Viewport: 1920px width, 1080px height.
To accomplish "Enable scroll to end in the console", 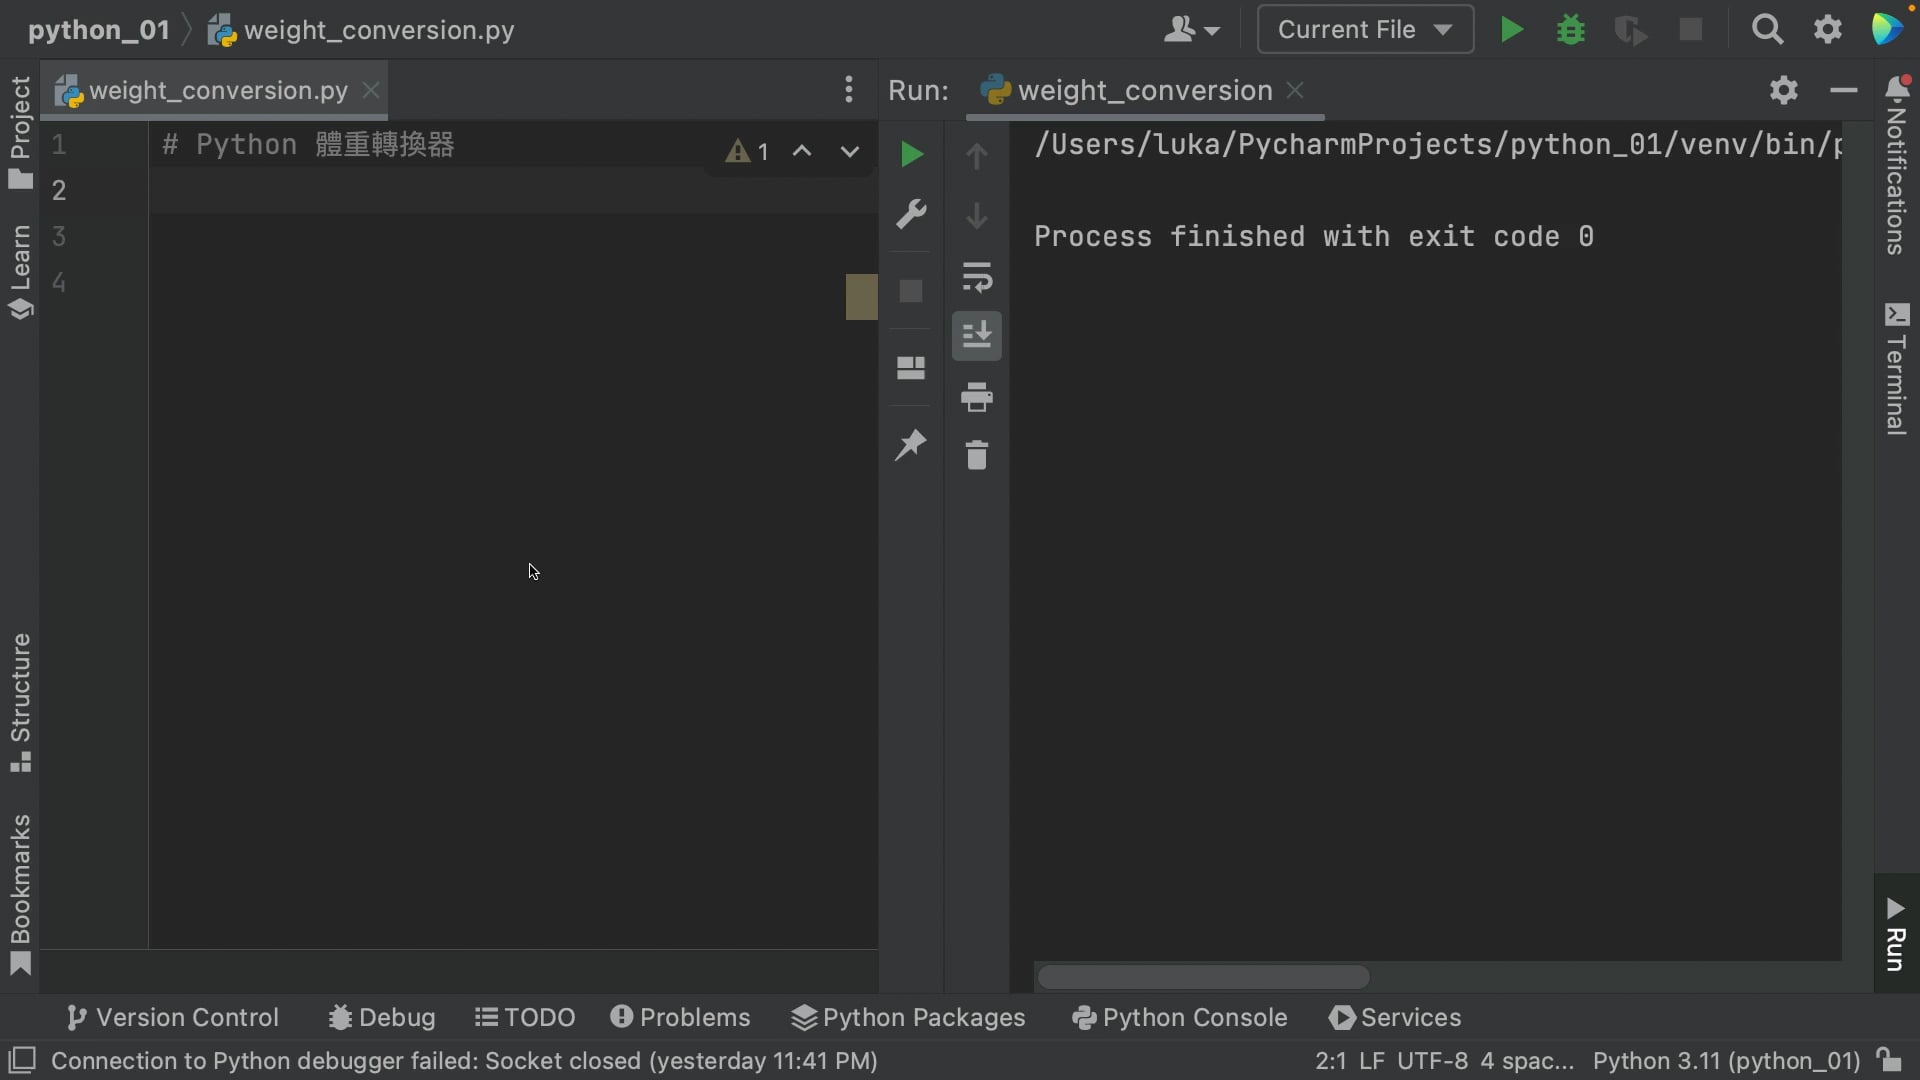I will point(977,337).
